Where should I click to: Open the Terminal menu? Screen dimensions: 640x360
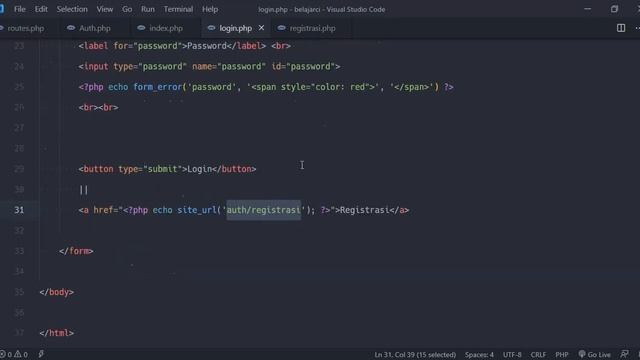pyautogui.click(x=178, y=9)
